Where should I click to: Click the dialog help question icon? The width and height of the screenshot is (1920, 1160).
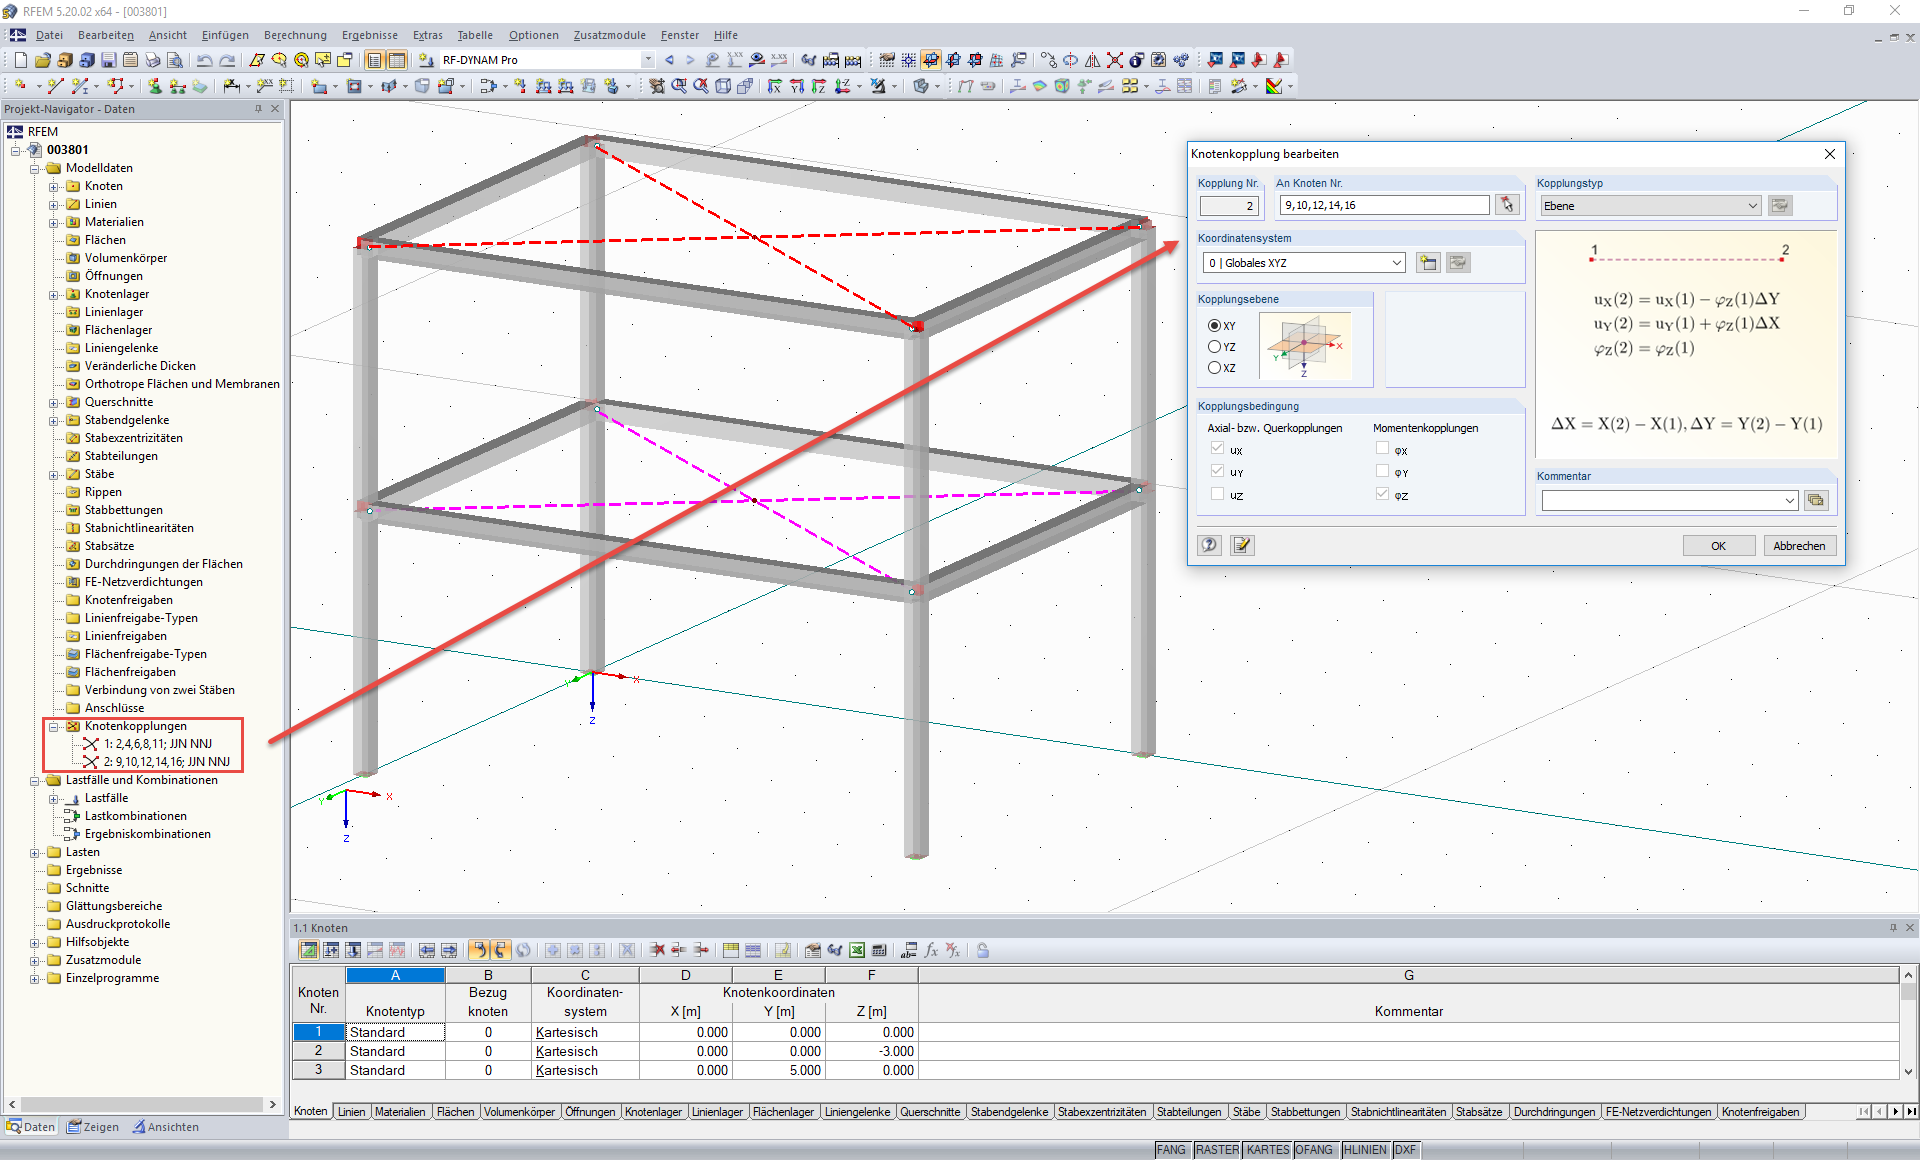tap(1210, 545)
